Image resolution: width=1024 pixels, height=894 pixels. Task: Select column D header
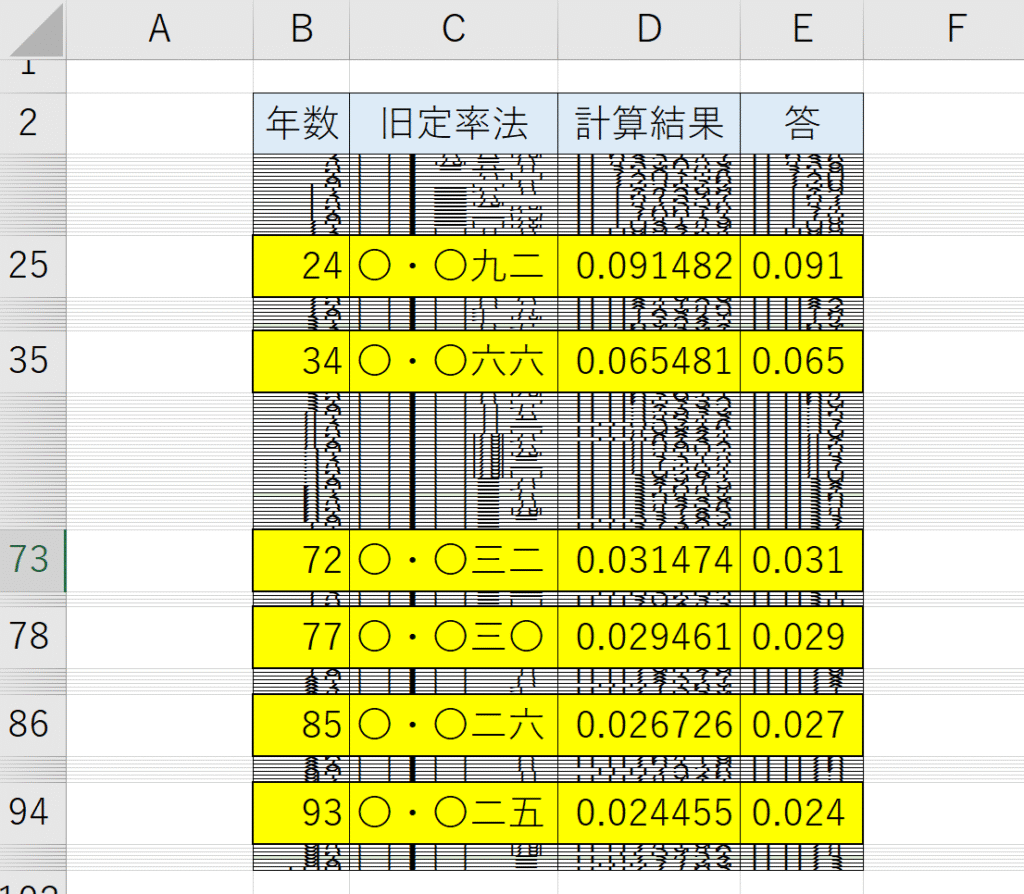(648, 29)
